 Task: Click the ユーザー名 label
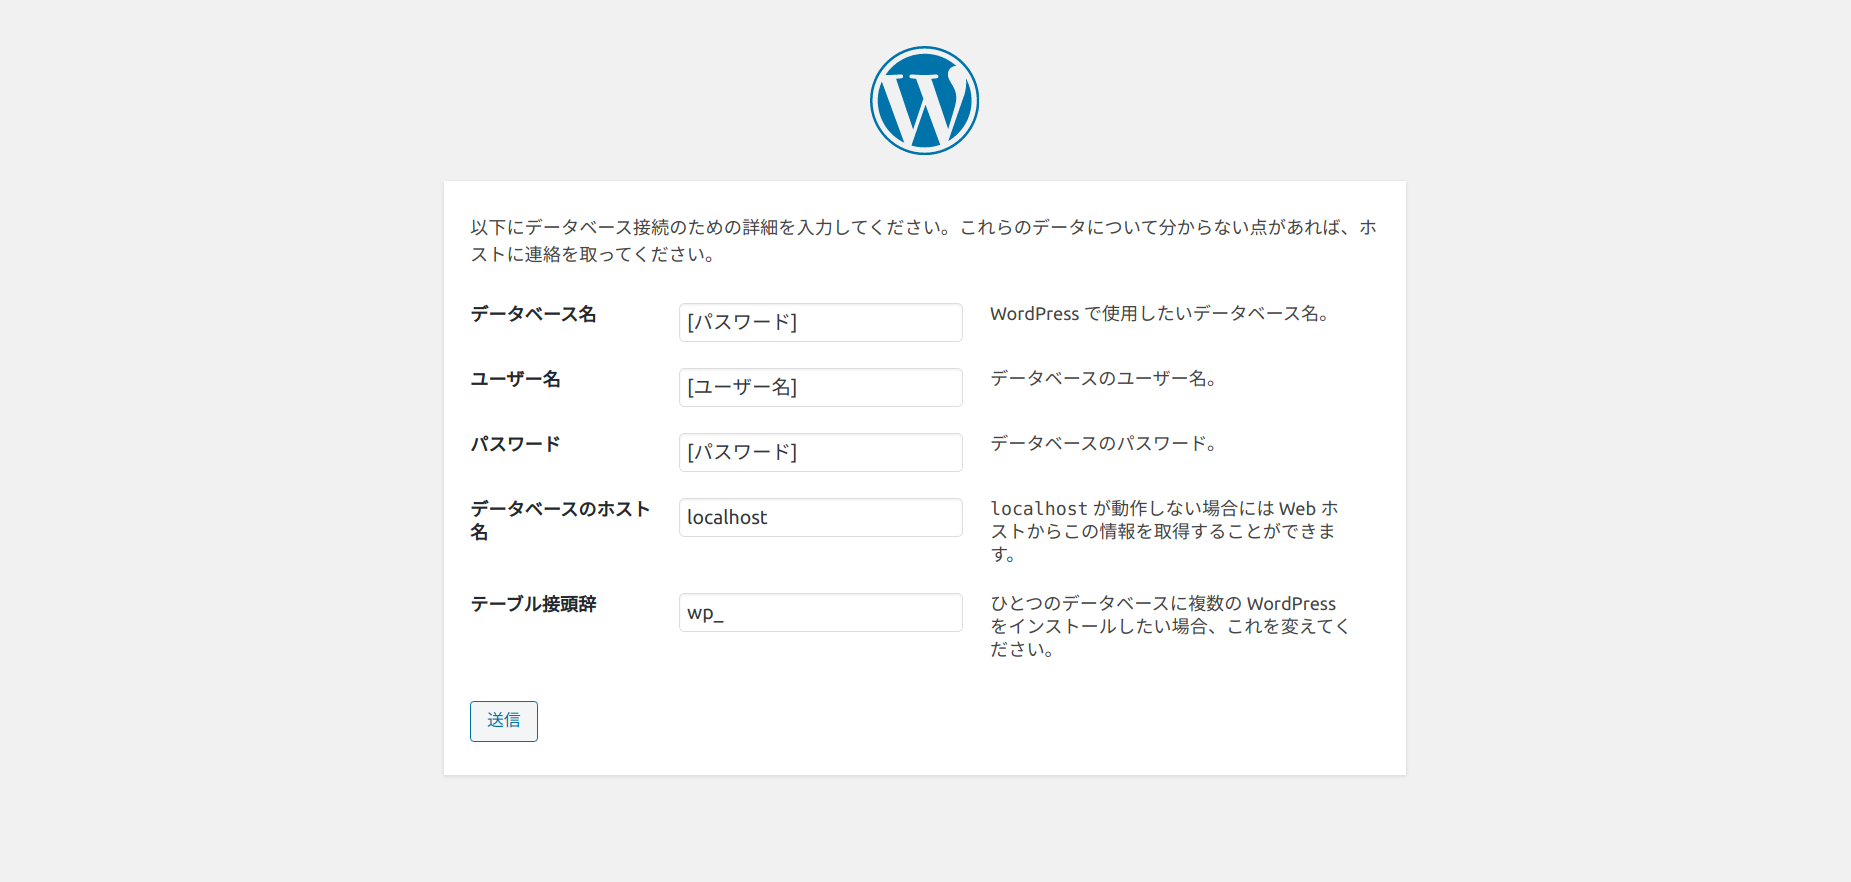[515, 380]
